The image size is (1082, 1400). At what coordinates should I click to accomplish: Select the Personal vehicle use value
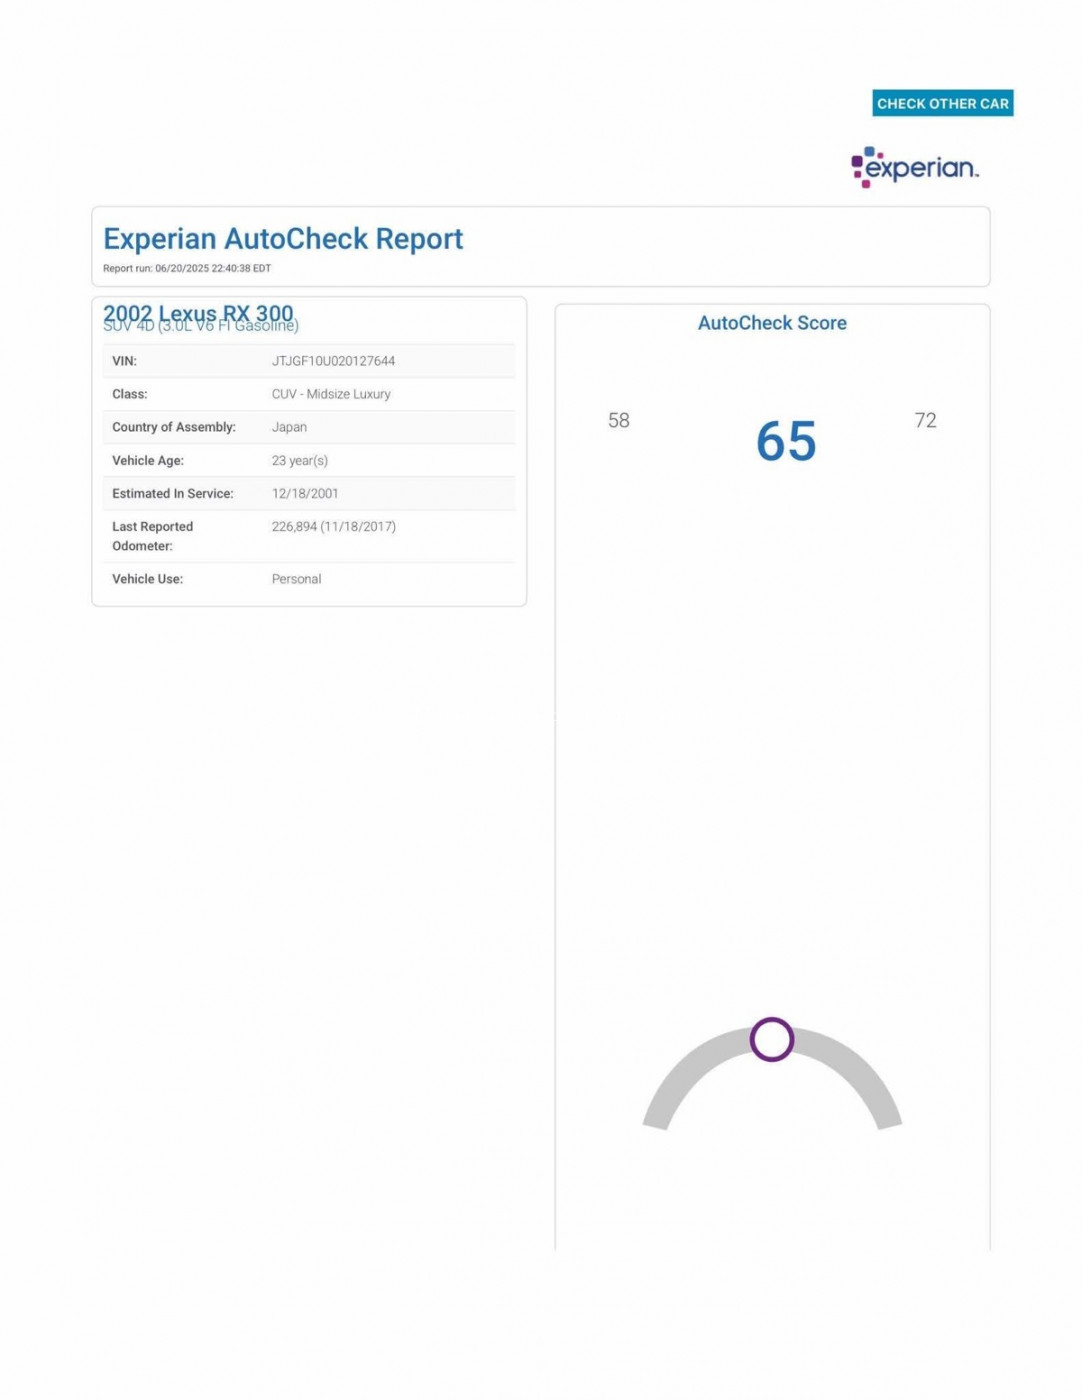click(296, 579)
